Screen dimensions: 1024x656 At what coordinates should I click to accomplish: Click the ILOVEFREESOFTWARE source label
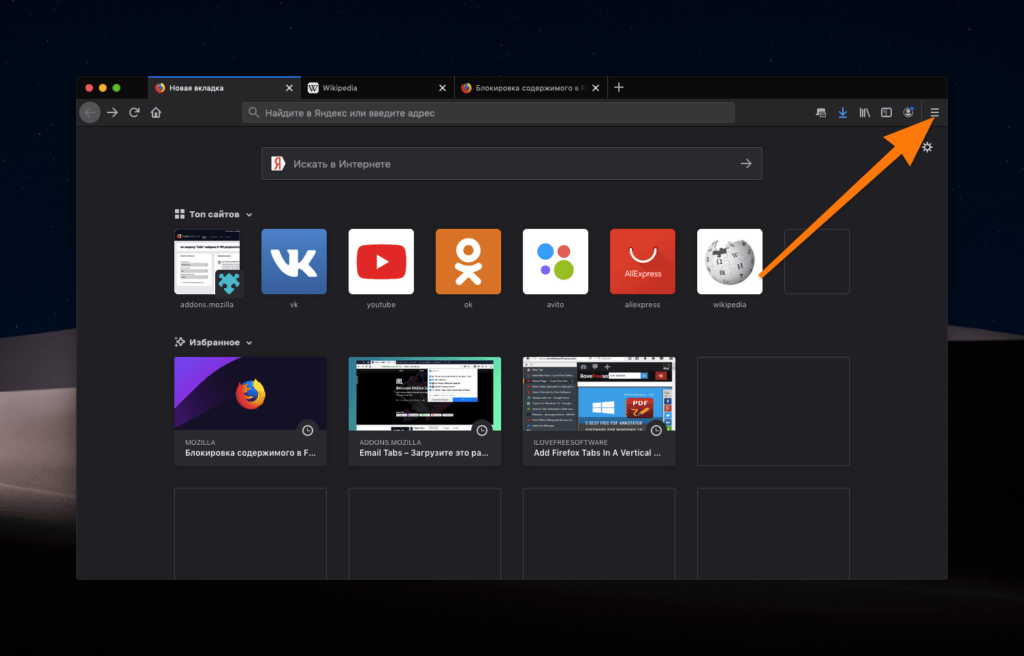coord(570,442)
